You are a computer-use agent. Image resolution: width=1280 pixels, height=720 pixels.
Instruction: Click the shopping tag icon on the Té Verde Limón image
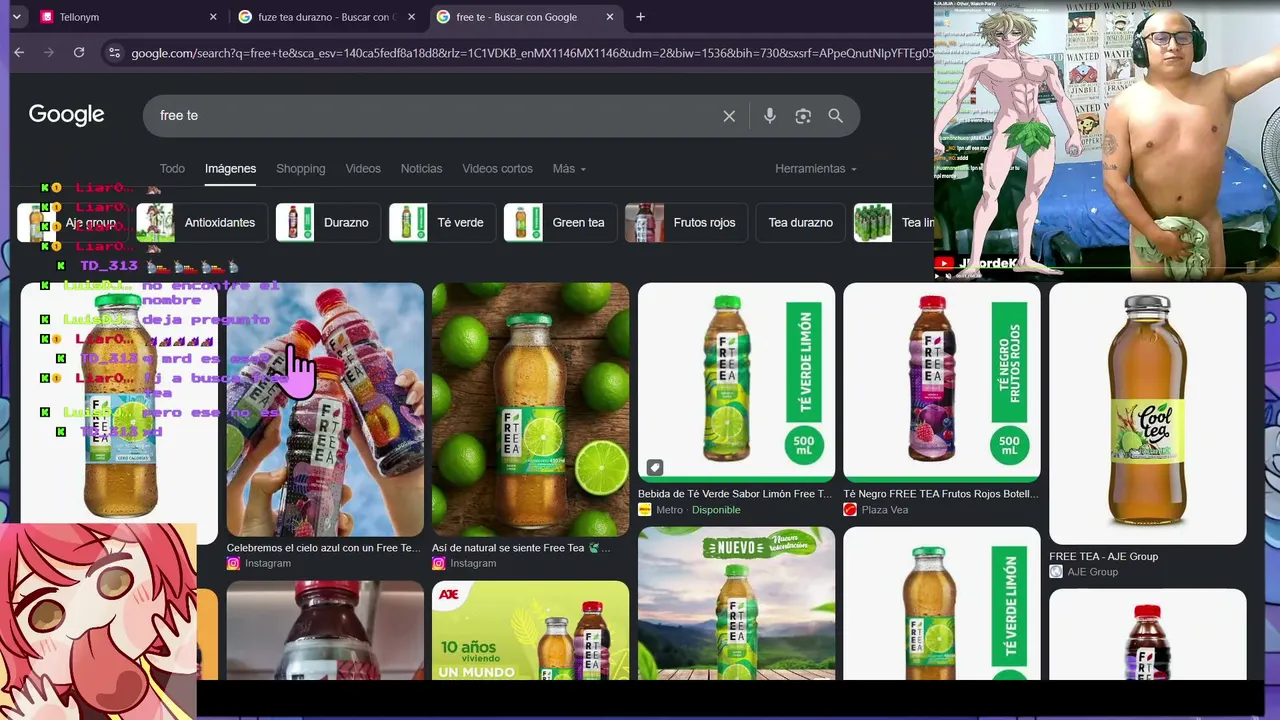(654, 467)
